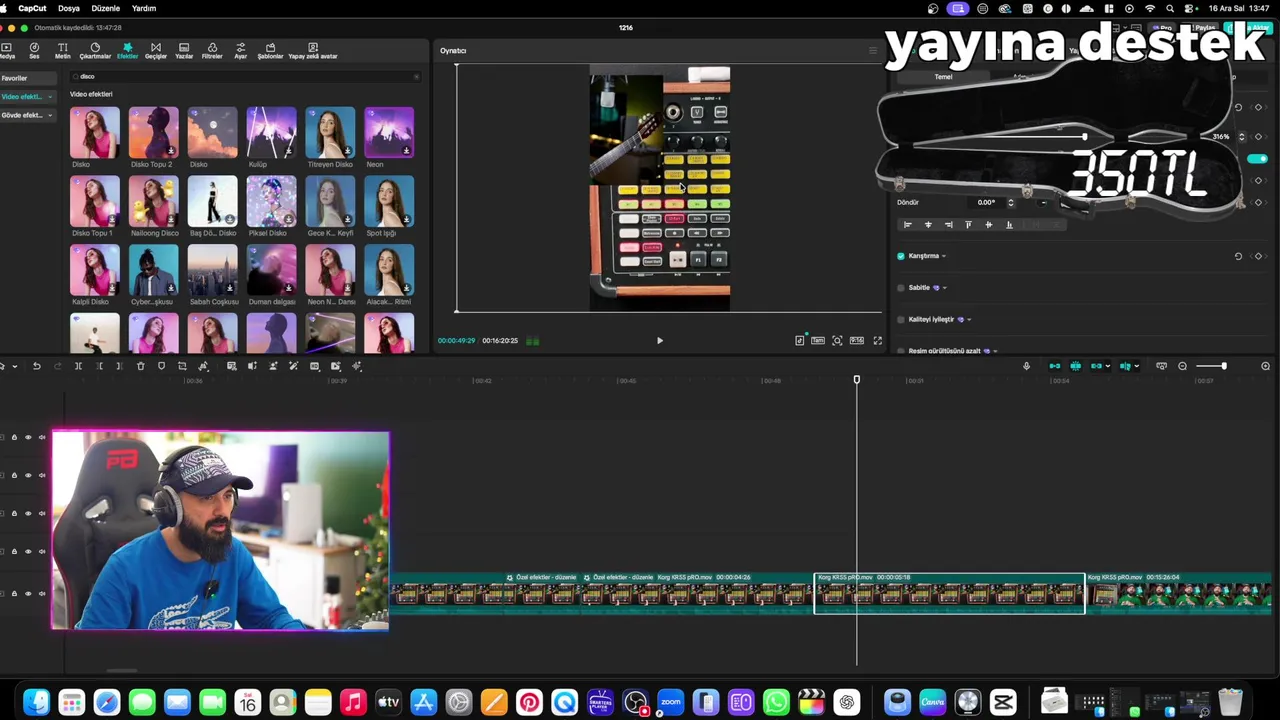The height and width of the screenshot is (720, 1280).
Task: Delete the selected clip with trash icon
Action: click(140, 366)
